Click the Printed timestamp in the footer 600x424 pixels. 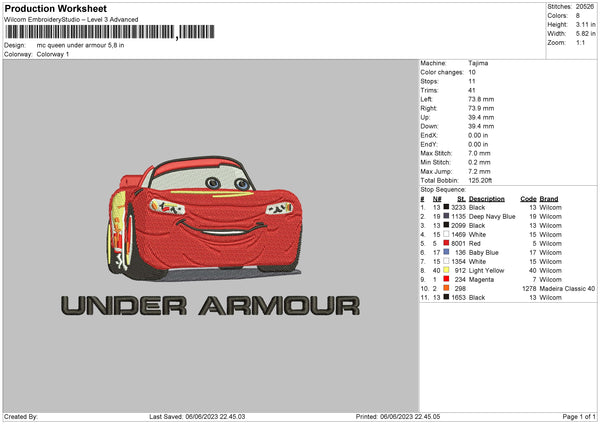398,416
